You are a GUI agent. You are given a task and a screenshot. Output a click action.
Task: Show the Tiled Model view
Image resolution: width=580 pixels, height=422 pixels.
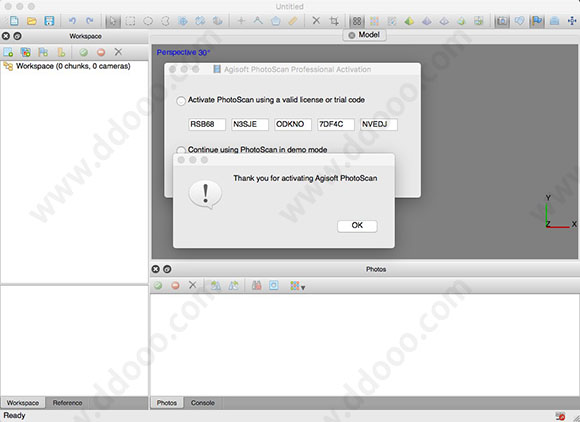pos(479,21)
